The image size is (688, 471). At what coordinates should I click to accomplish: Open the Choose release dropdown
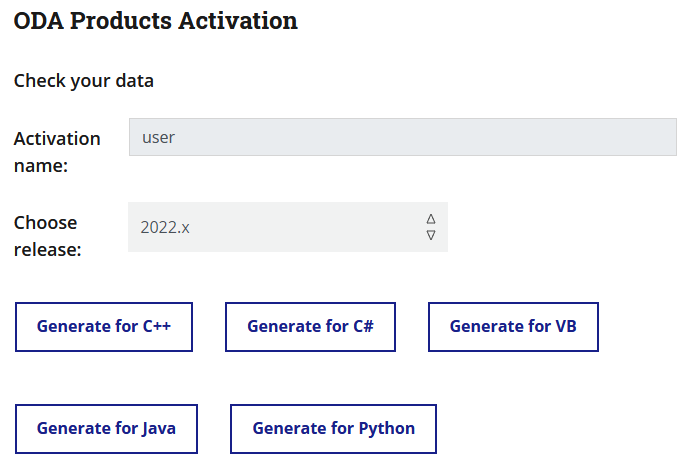pyautogui.click(x=288, y=227)
